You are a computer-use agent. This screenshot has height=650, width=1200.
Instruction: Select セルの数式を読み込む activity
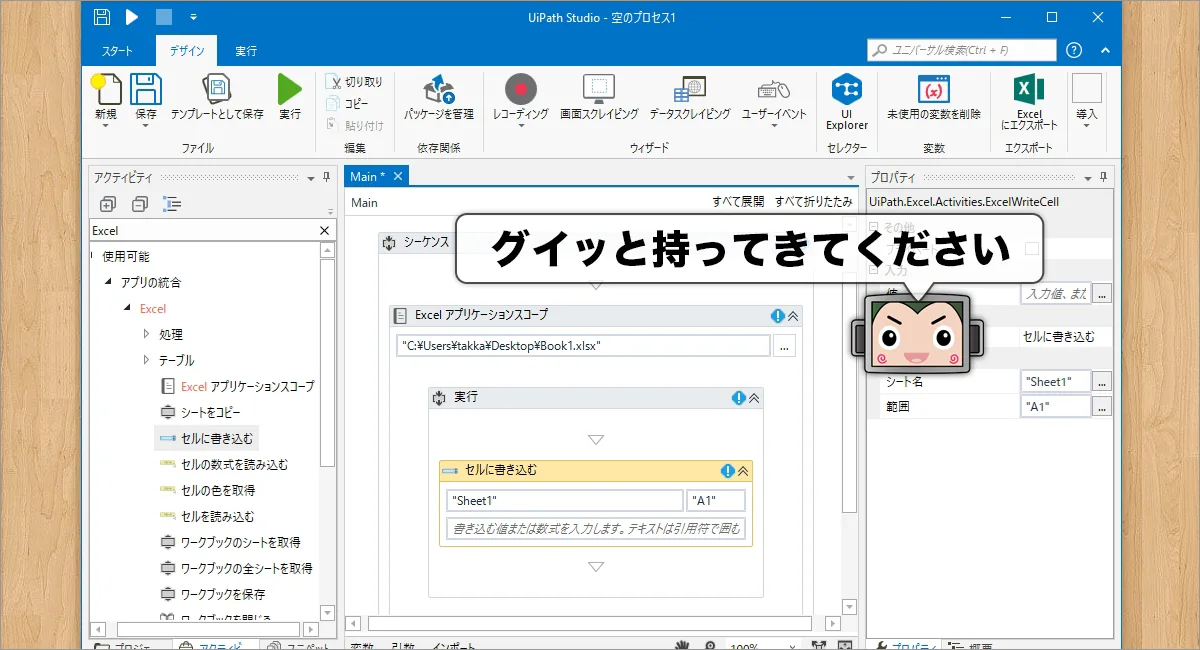click(224, 464)
